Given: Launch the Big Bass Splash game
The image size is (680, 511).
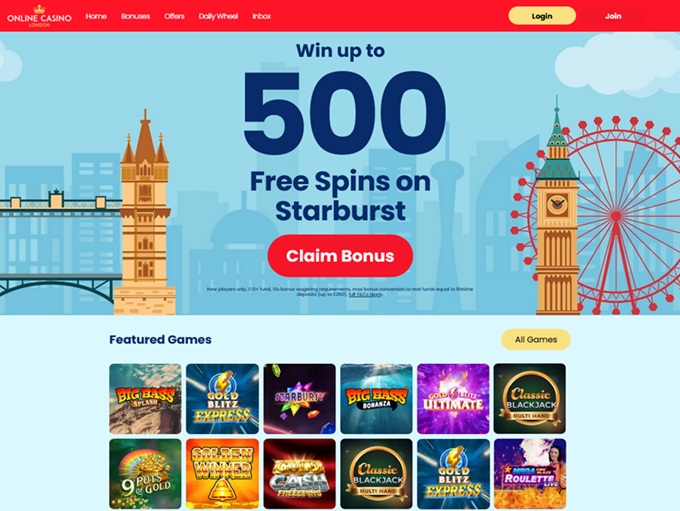Looking at the screenshot, I should point(145,399).
